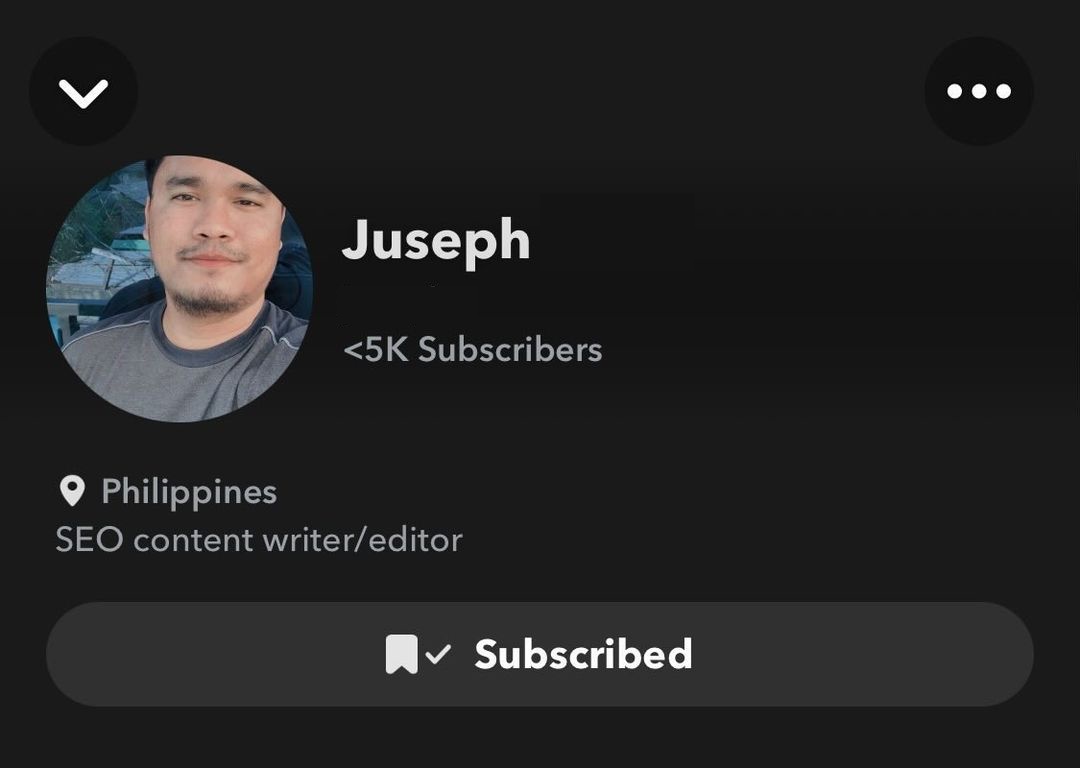The height and width of the screenshot is (768, 1080).
Task: Click the Philippines location label
Action: click(x=189, y=492)
